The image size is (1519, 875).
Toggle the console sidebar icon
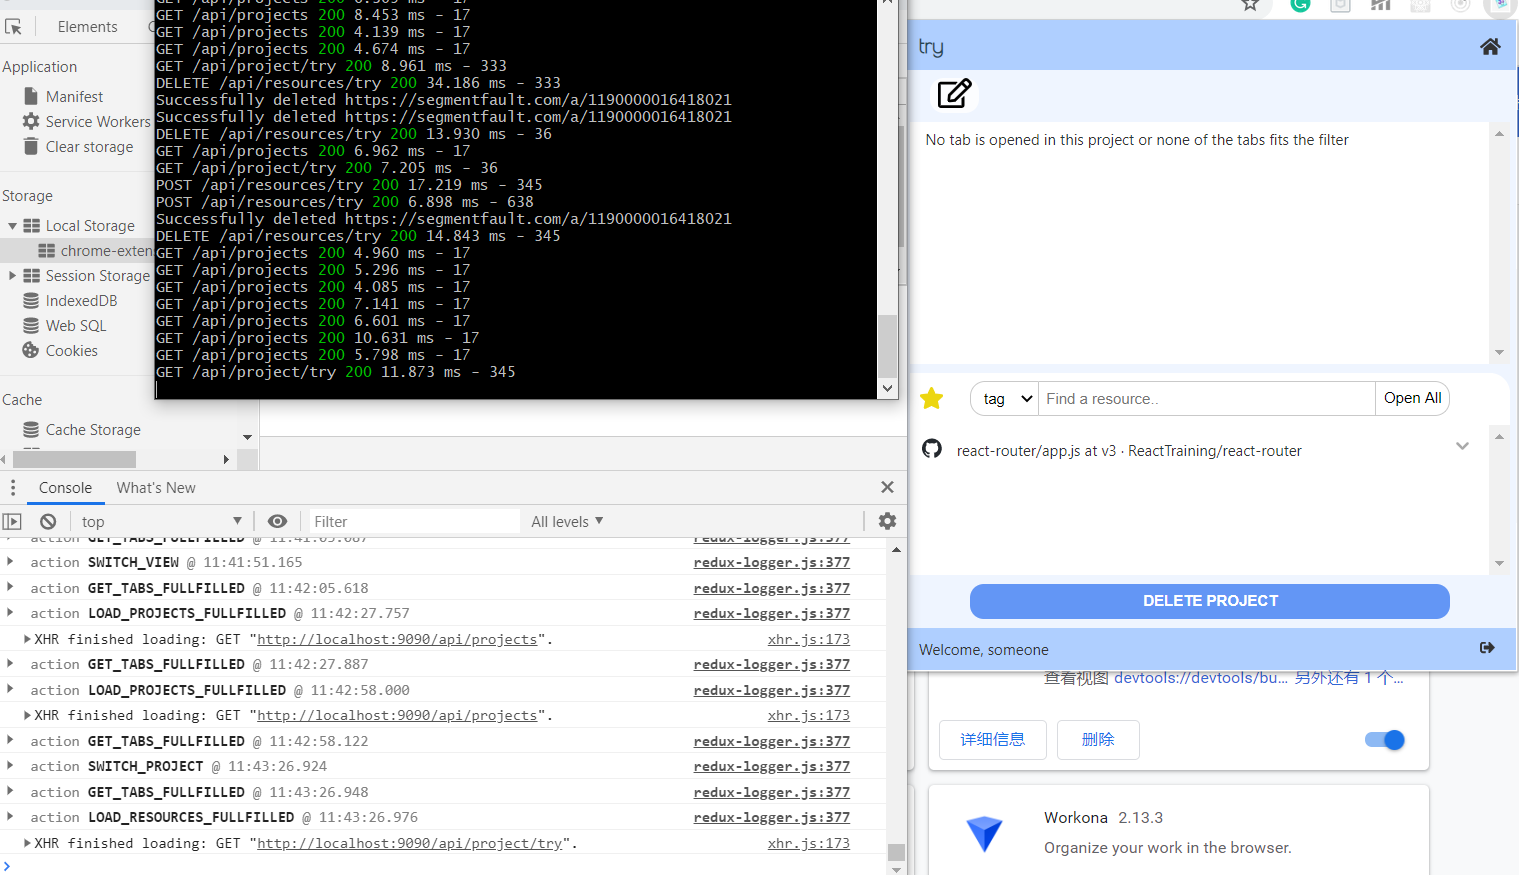[x=12, y=521]
